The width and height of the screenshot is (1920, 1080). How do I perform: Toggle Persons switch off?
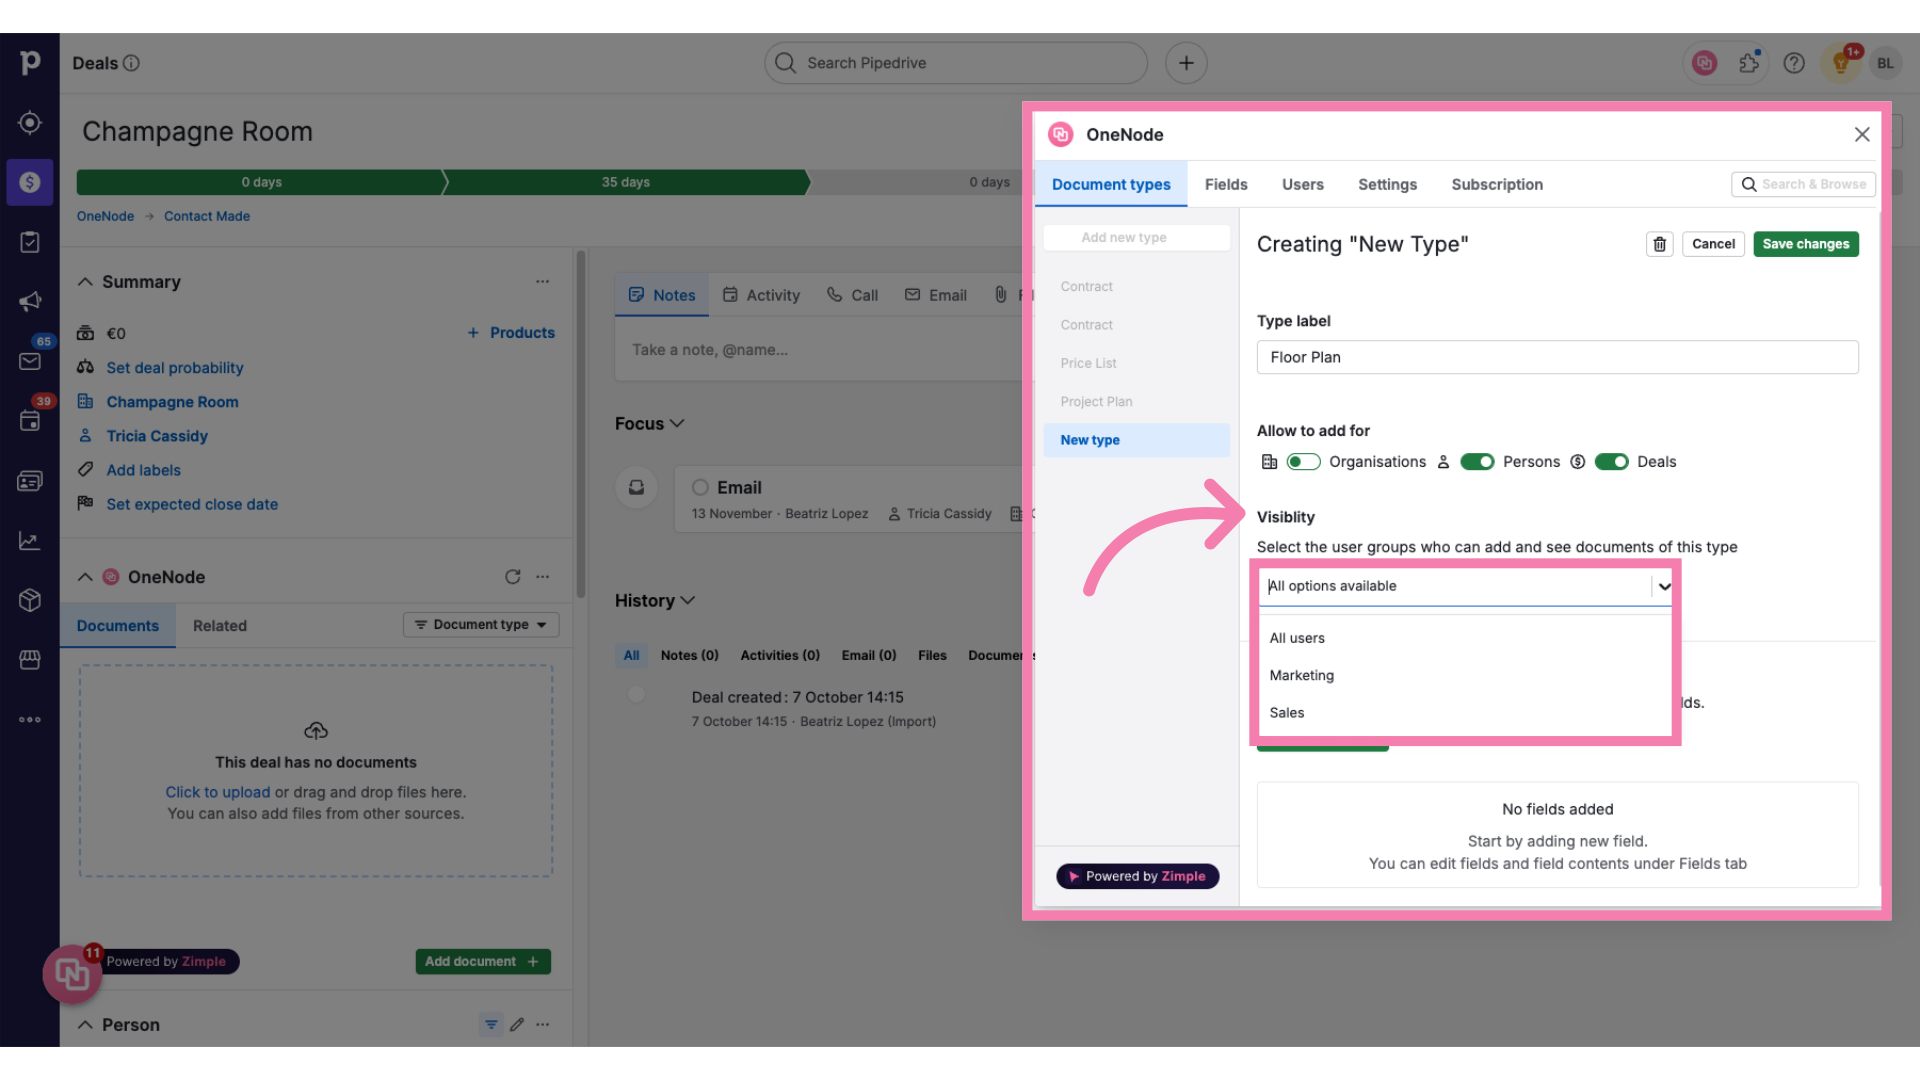tap(1477, 462)
